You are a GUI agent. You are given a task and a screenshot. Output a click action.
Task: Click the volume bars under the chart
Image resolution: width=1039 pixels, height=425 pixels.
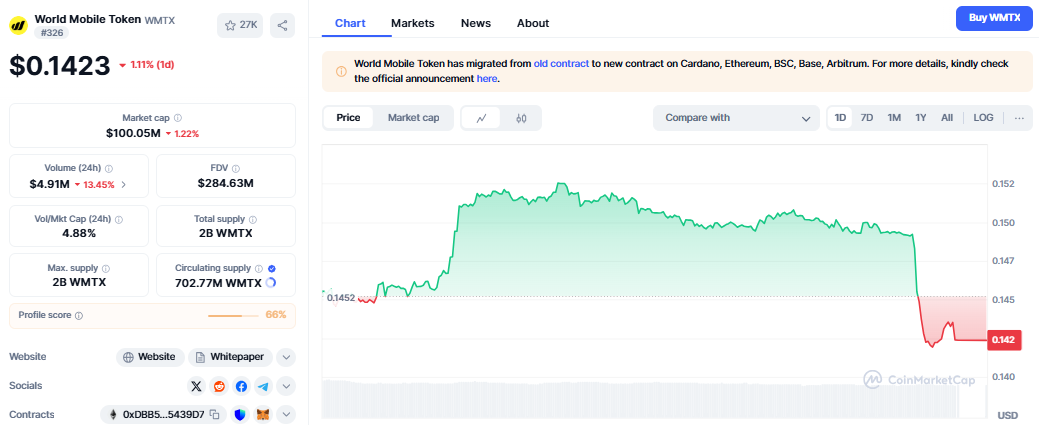pyautogui.click(x=640, y=399)
